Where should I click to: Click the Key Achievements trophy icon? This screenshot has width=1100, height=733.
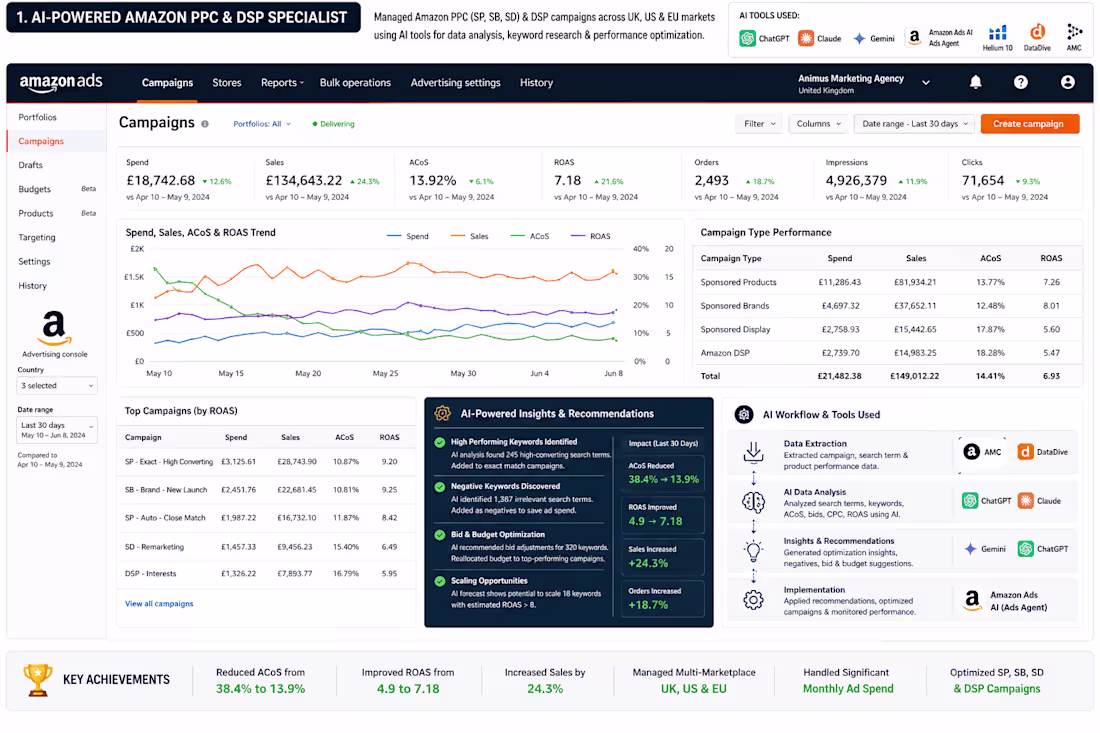(x=38, y=679)
